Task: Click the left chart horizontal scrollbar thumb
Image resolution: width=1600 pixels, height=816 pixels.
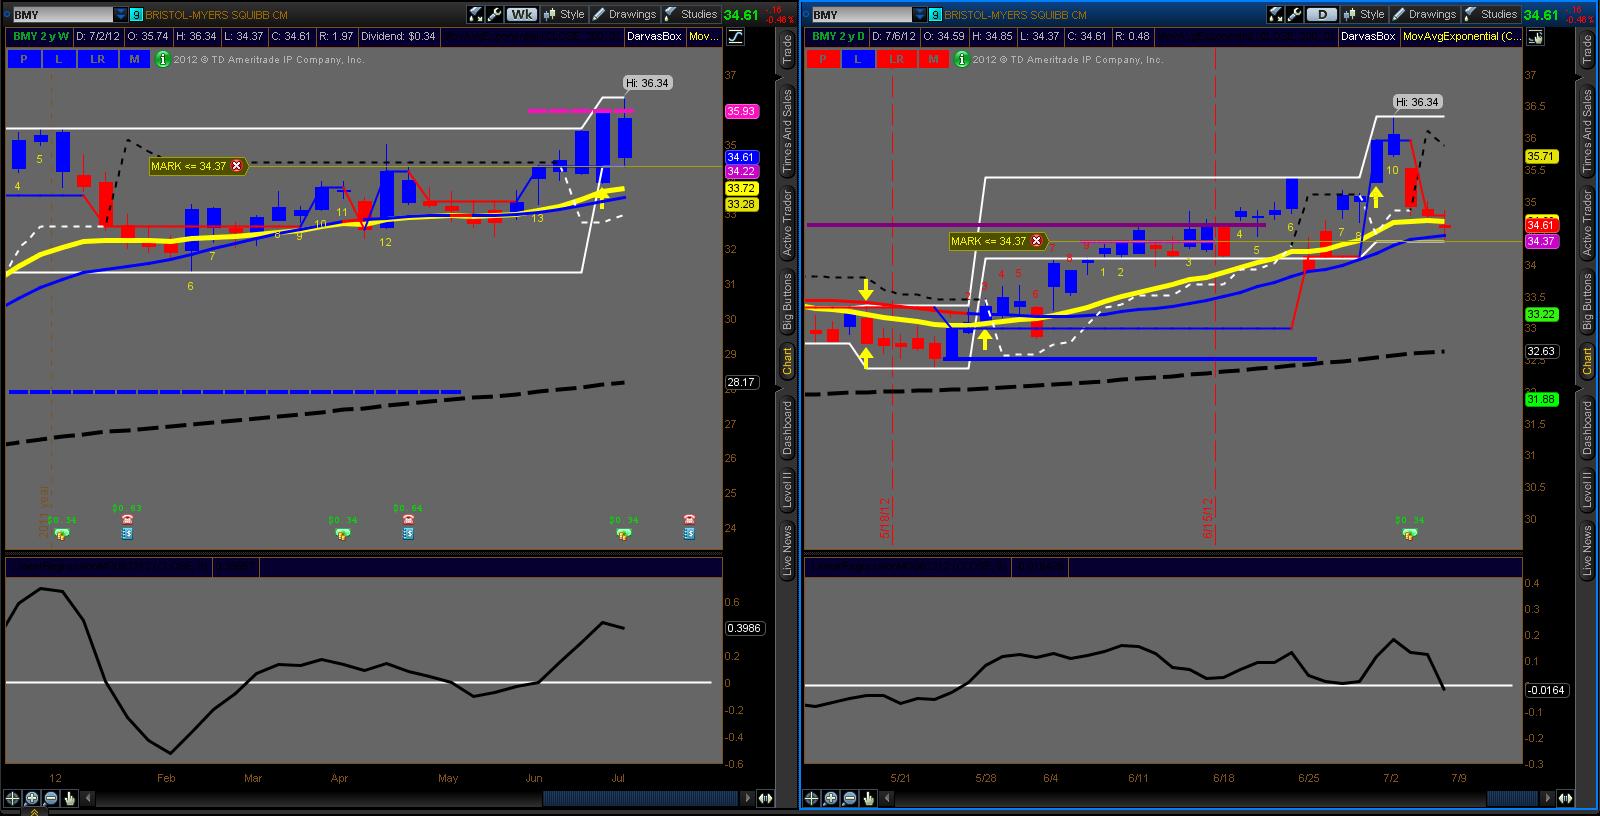Action: point(640,798)
